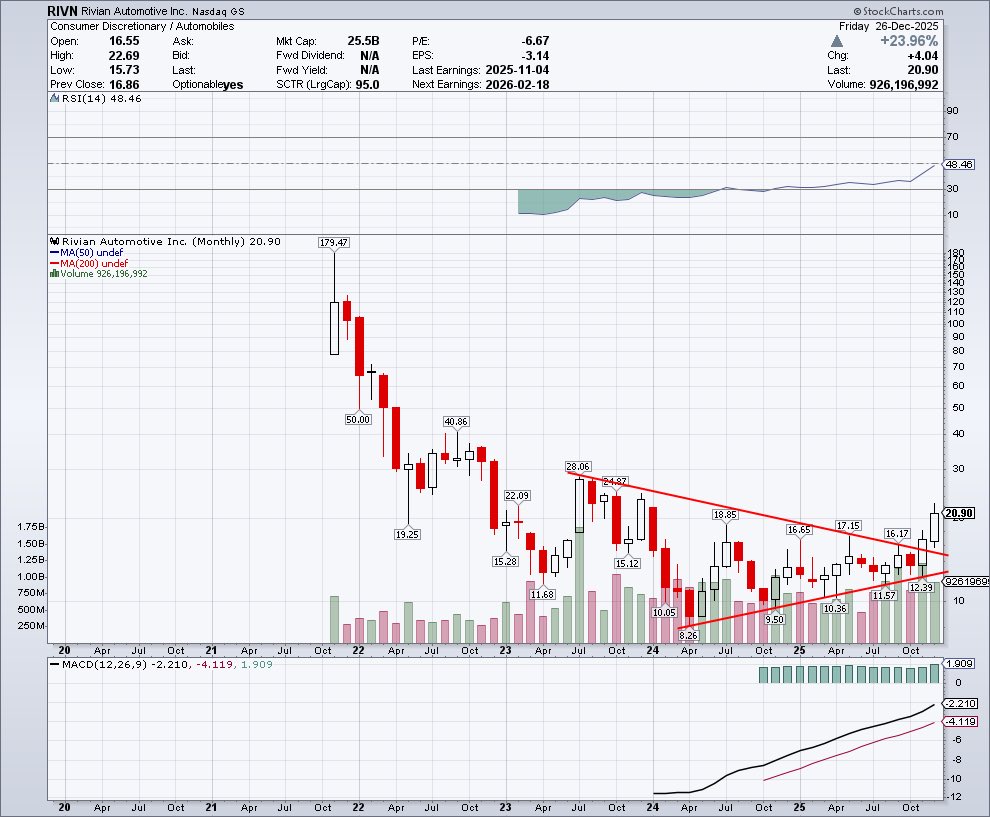Click the EPS -3.14 value

[x=535, y=56]
